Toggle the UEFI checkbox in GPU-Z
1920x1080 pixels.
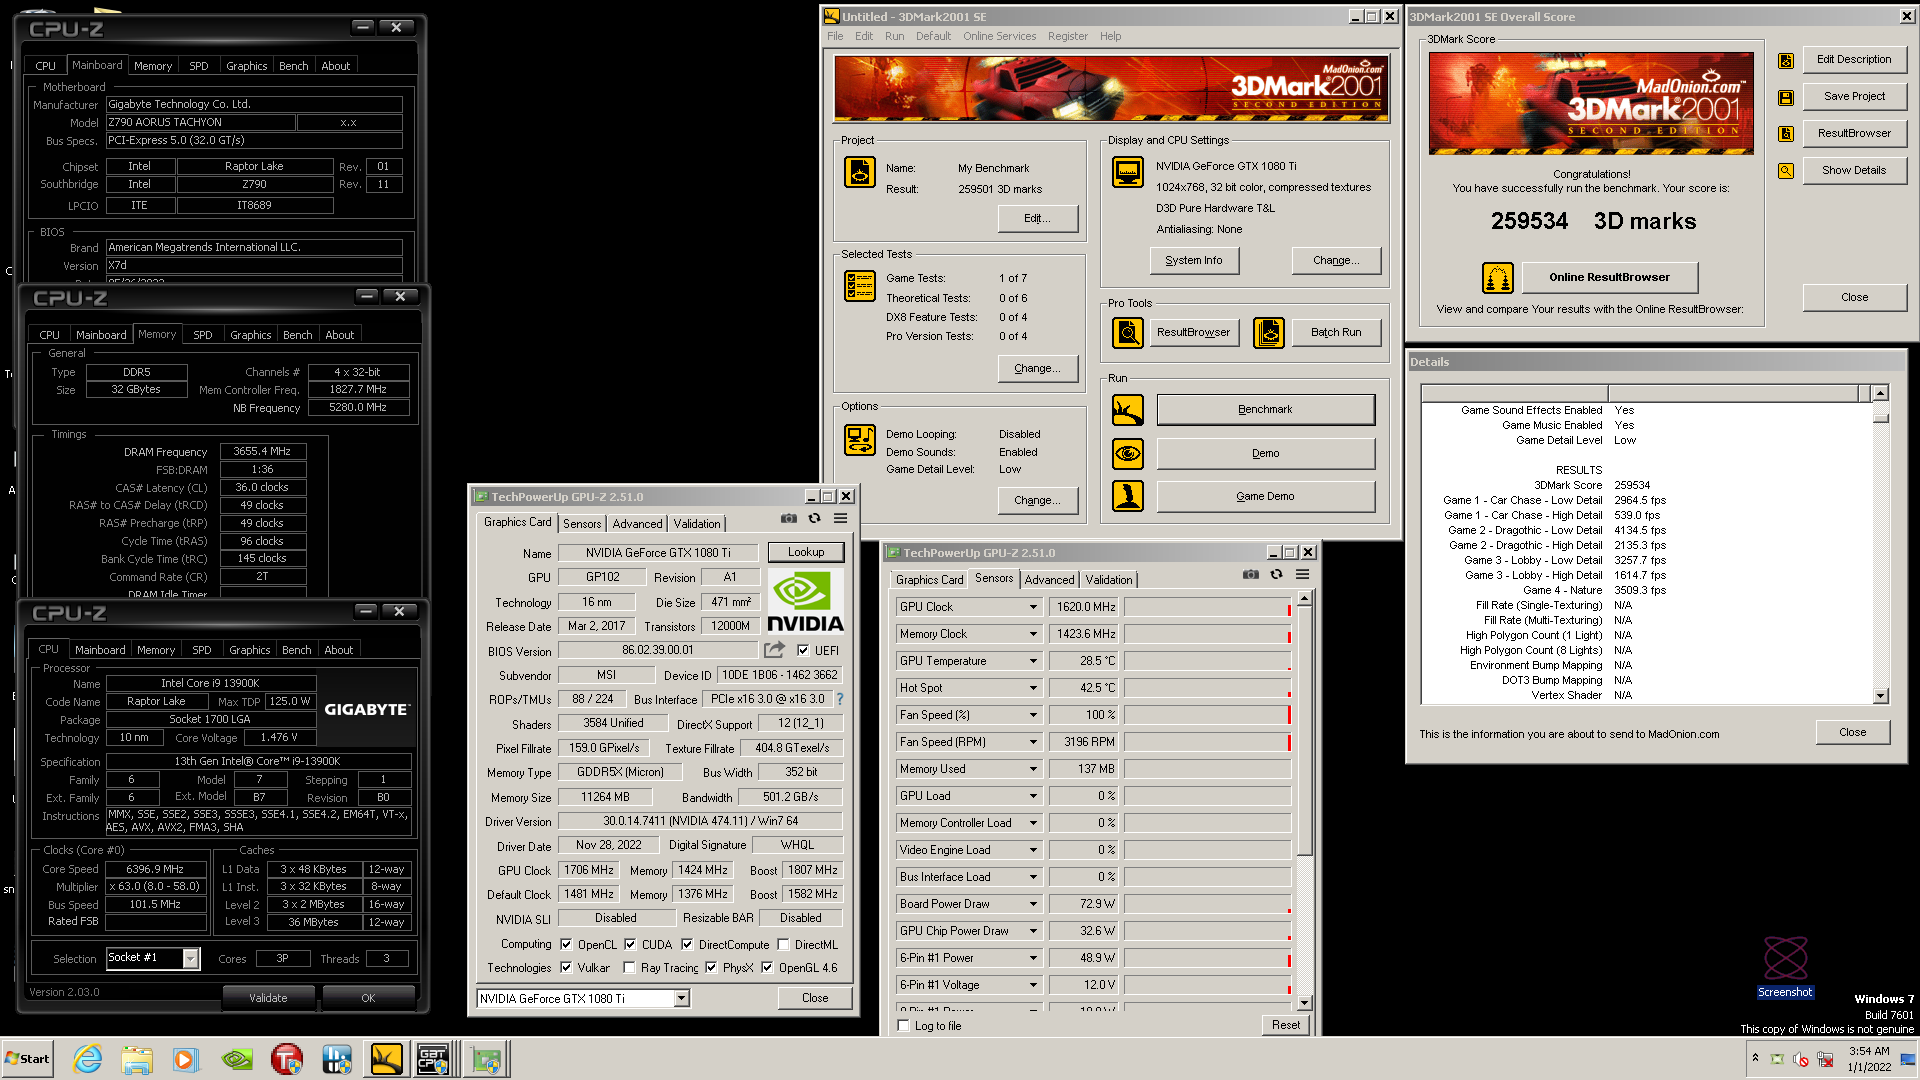tap(803, 650)
